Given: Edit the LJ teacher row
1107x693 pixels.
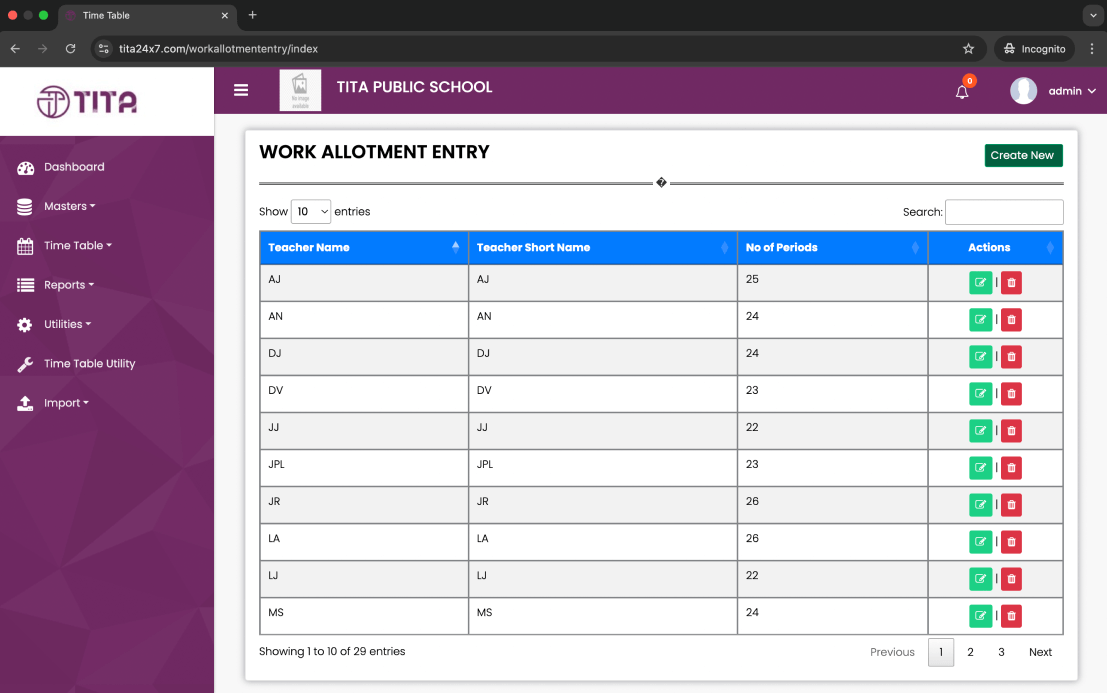Looking at the screenshot, I should click(980, 579).
